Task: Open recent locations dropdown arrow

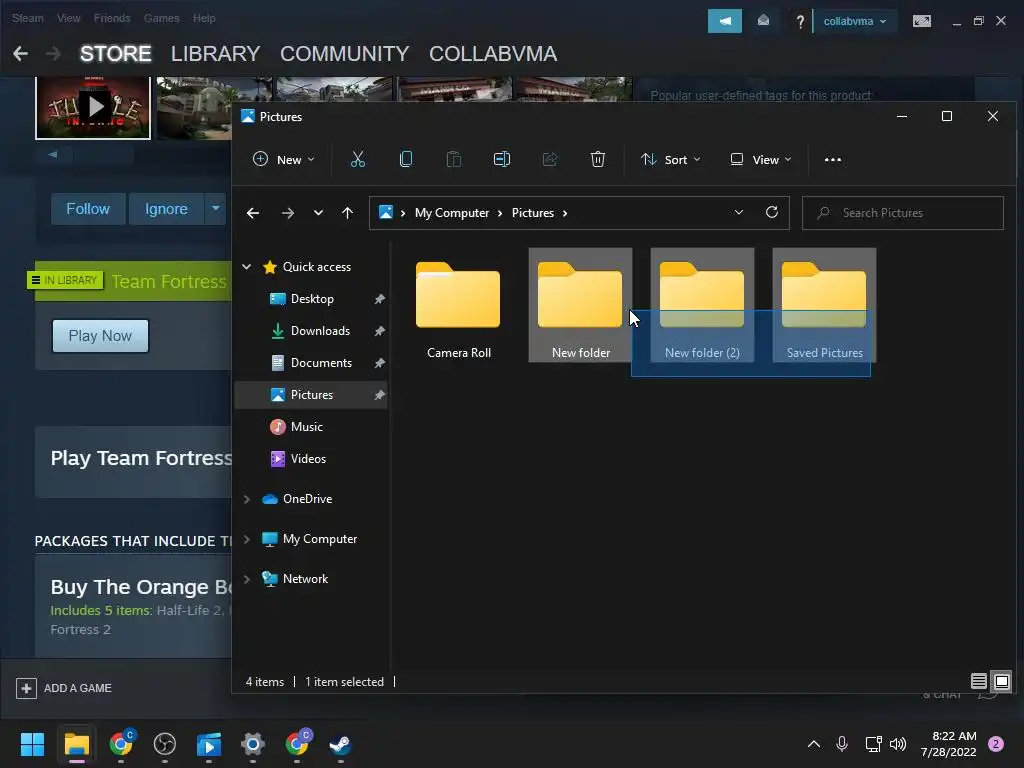Action: point(318,213)
